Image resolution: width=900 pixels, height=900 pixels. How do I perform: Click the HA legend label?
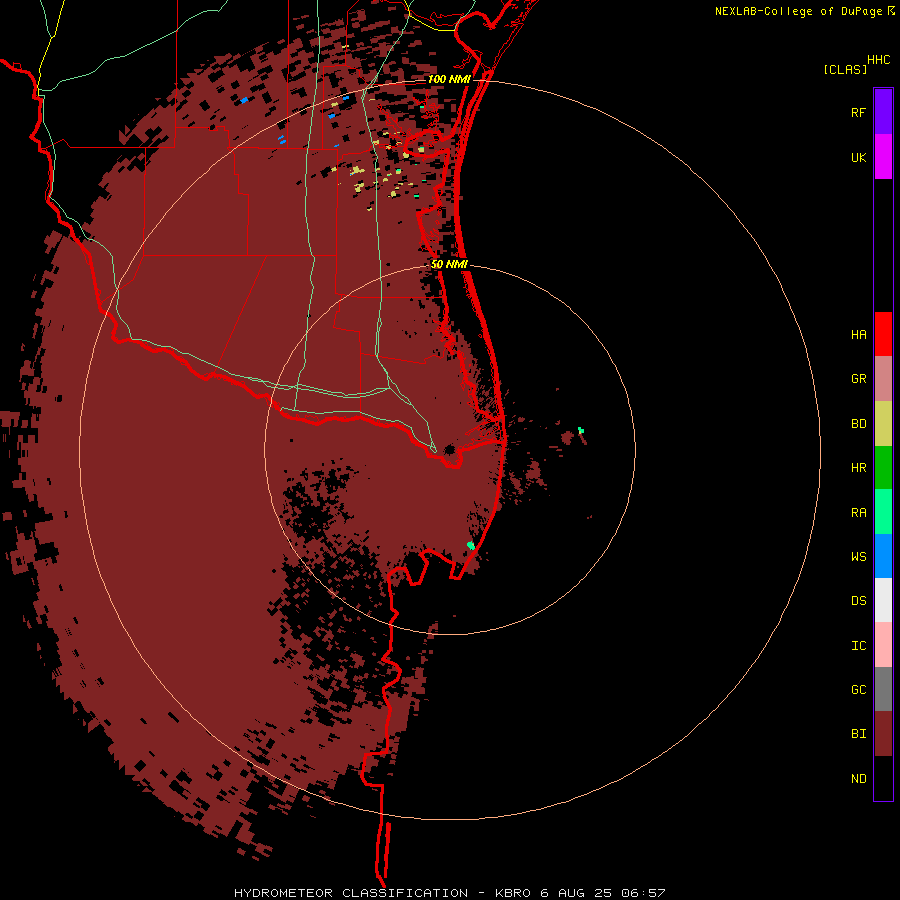(x=858, y=335)
